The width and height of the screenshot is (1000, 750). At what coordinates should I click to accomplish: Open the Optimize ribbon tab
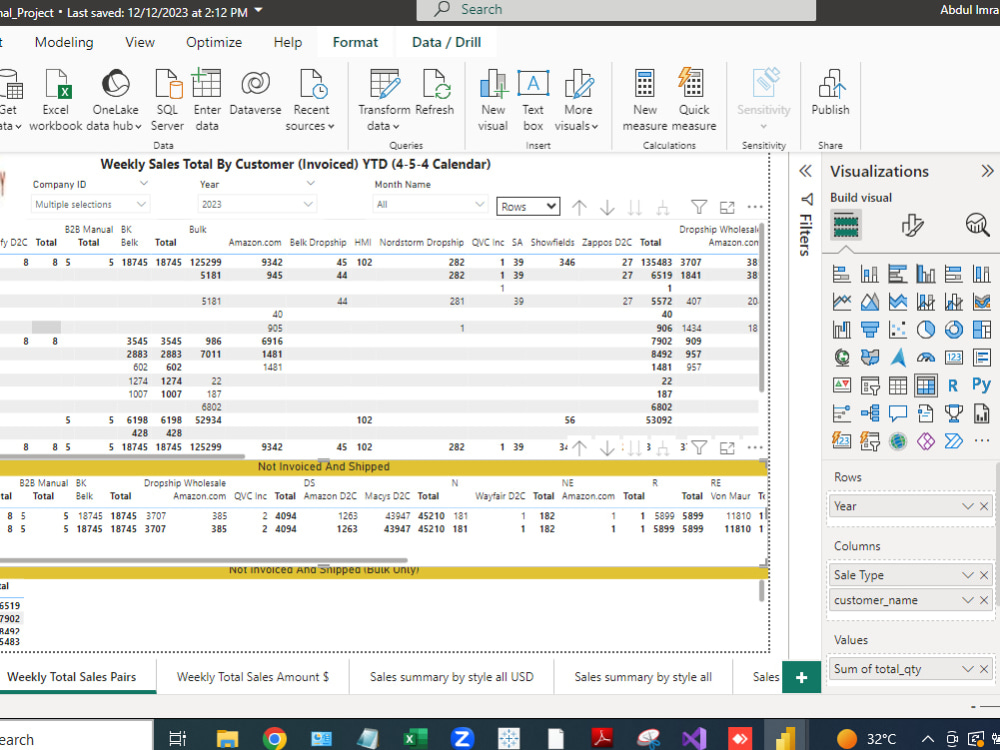214,42
